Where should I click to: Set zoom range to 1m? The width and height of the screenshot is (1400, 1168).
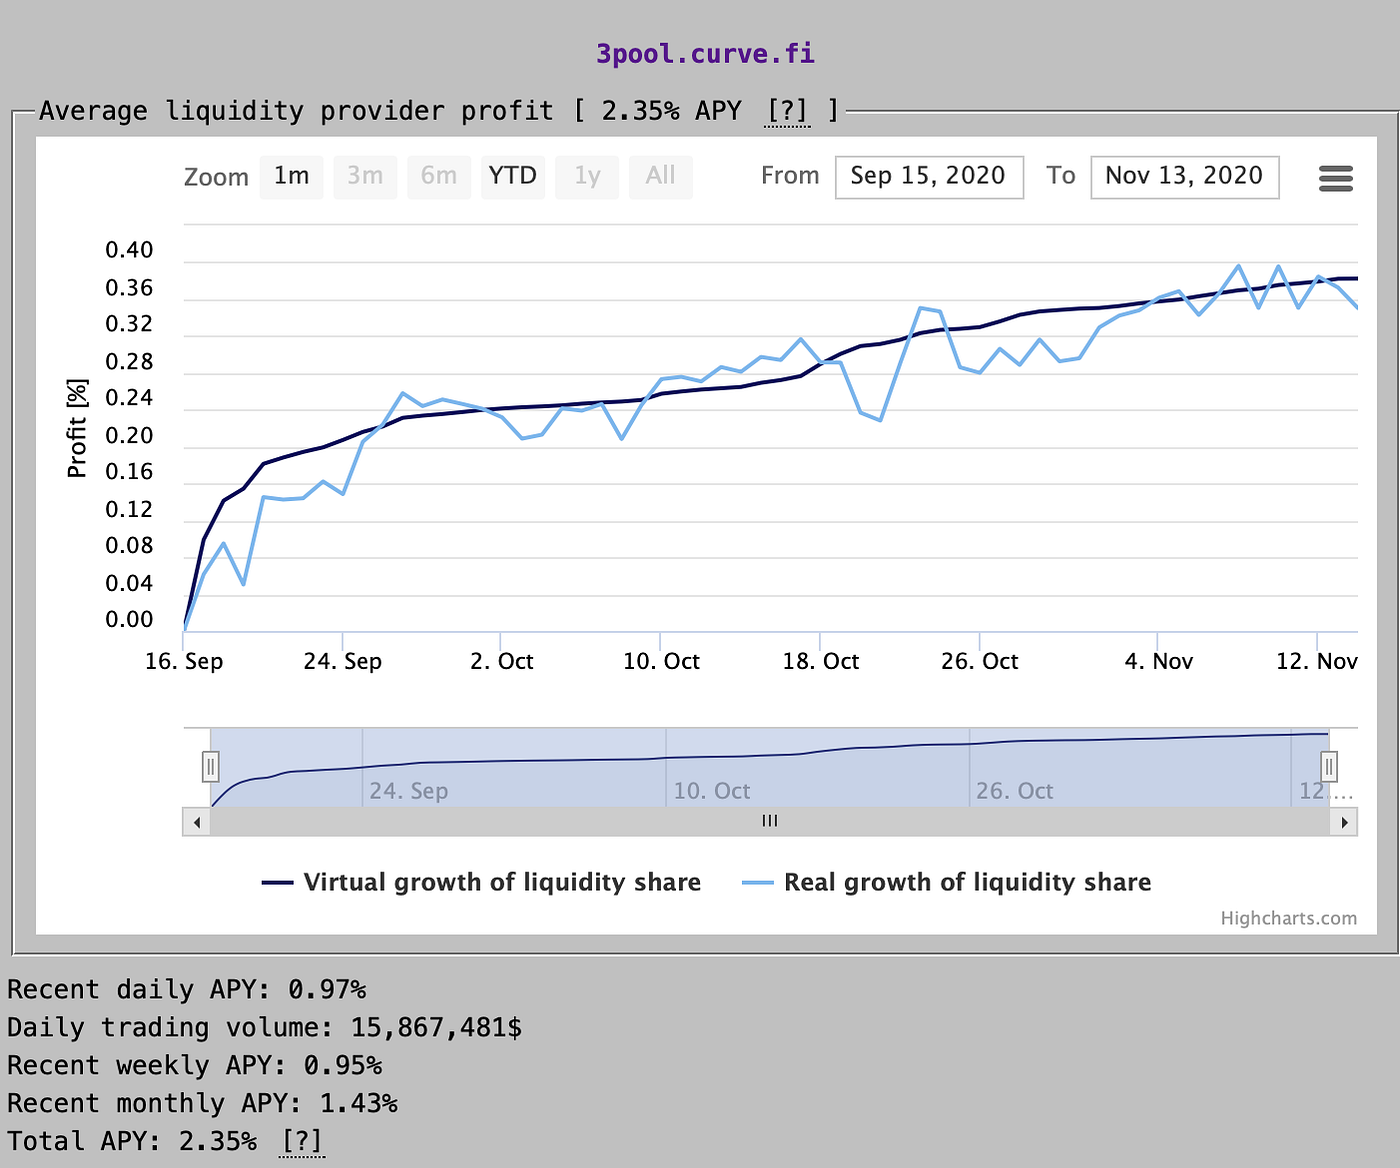point(292,177)
